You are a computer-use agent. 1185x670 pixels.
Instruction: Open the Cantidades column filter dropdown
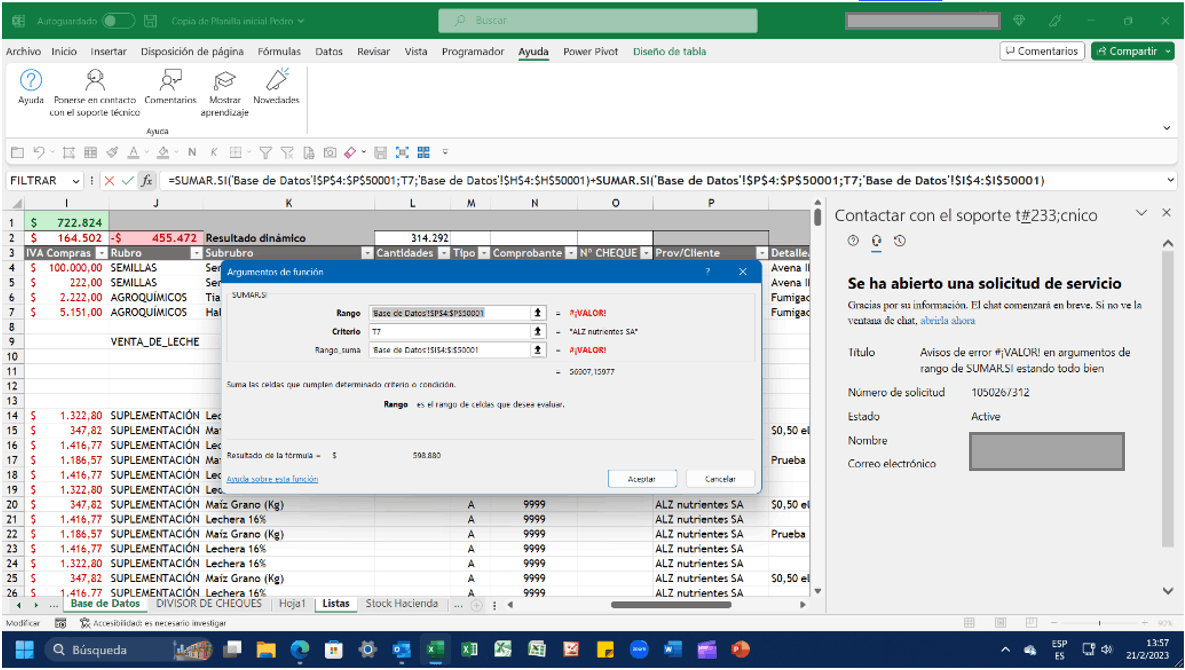[x=444, y=253]
